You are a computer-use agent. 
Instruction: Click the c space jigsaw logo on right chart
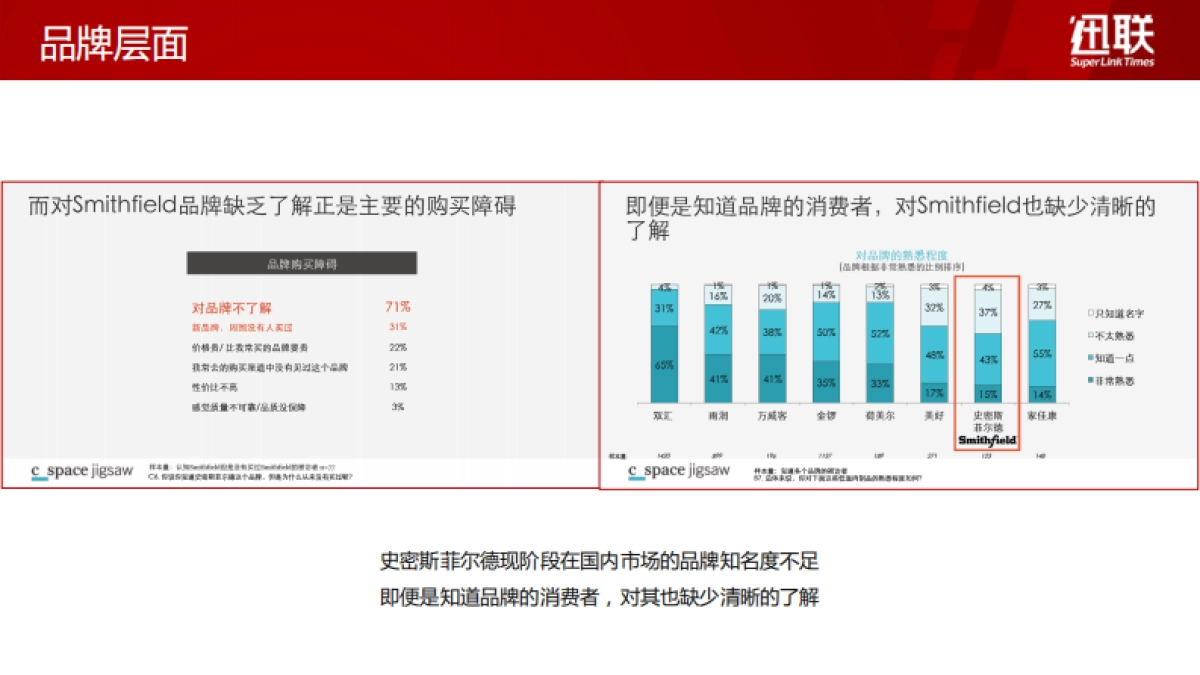(679, 472)
